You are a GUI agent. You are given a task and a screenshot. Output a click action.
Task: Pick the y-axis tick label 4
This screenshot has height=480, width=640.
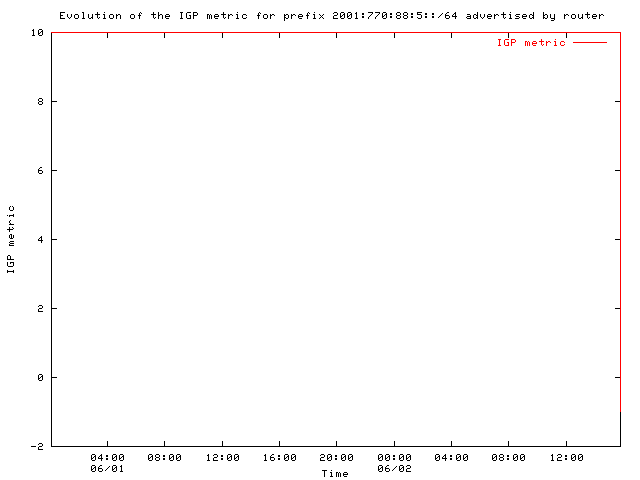point(41,240)
